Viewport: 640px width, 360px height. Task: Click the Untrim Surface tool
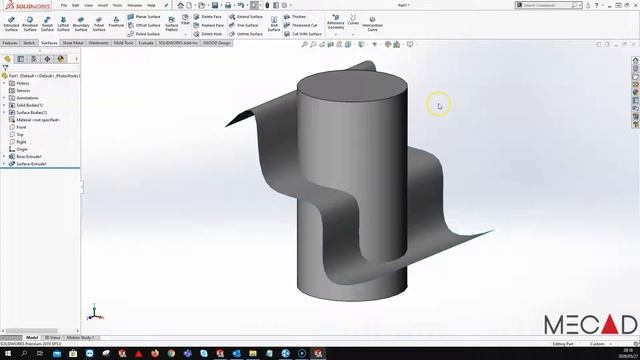[x=246, y=34]
